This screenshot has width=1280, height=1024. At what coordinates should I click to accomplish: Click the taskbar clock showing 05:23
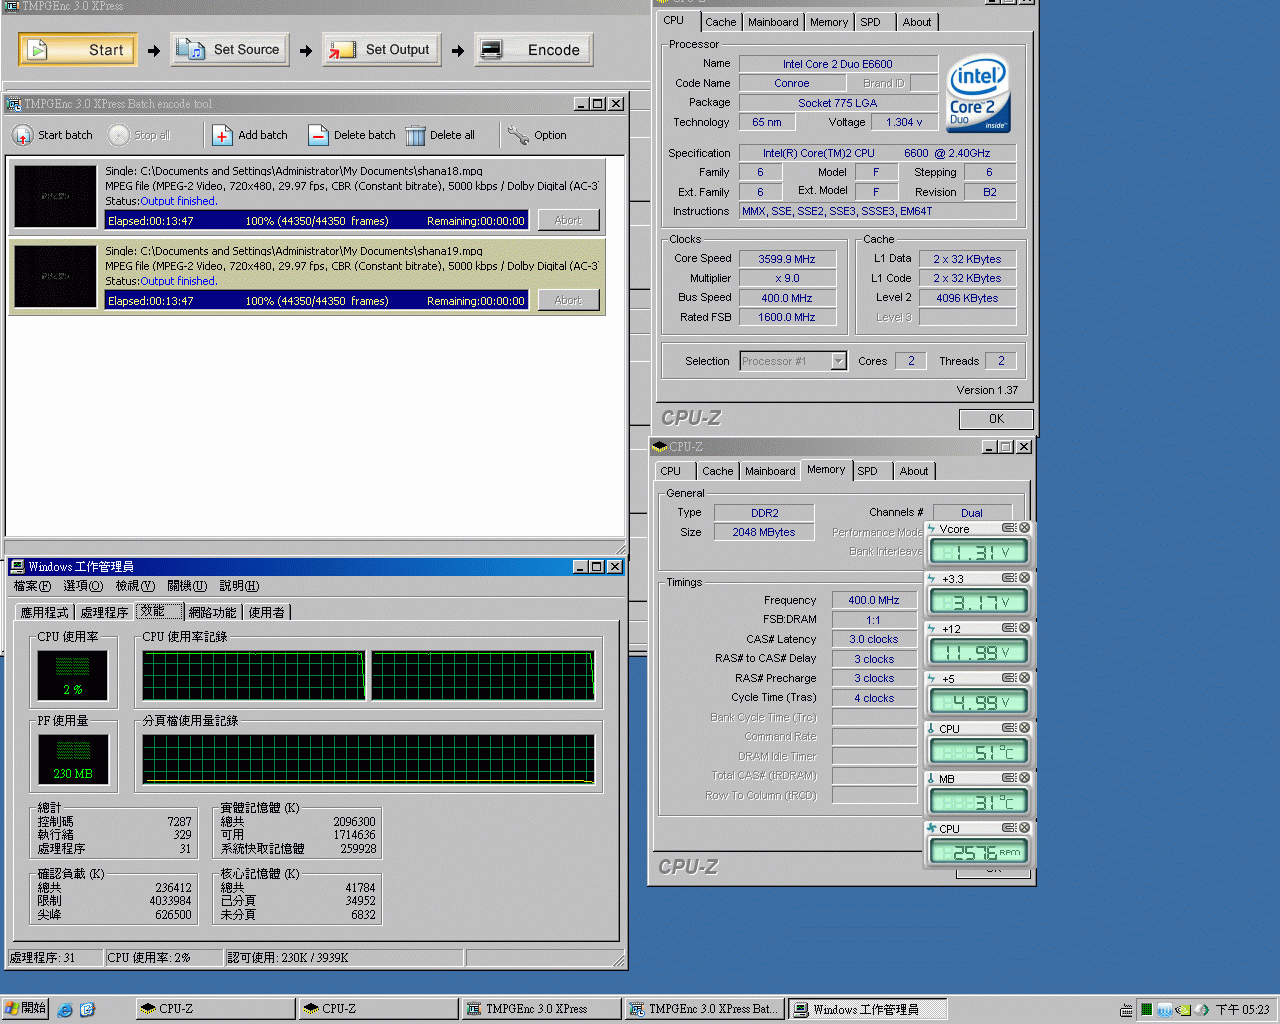pos(1242,1010)
